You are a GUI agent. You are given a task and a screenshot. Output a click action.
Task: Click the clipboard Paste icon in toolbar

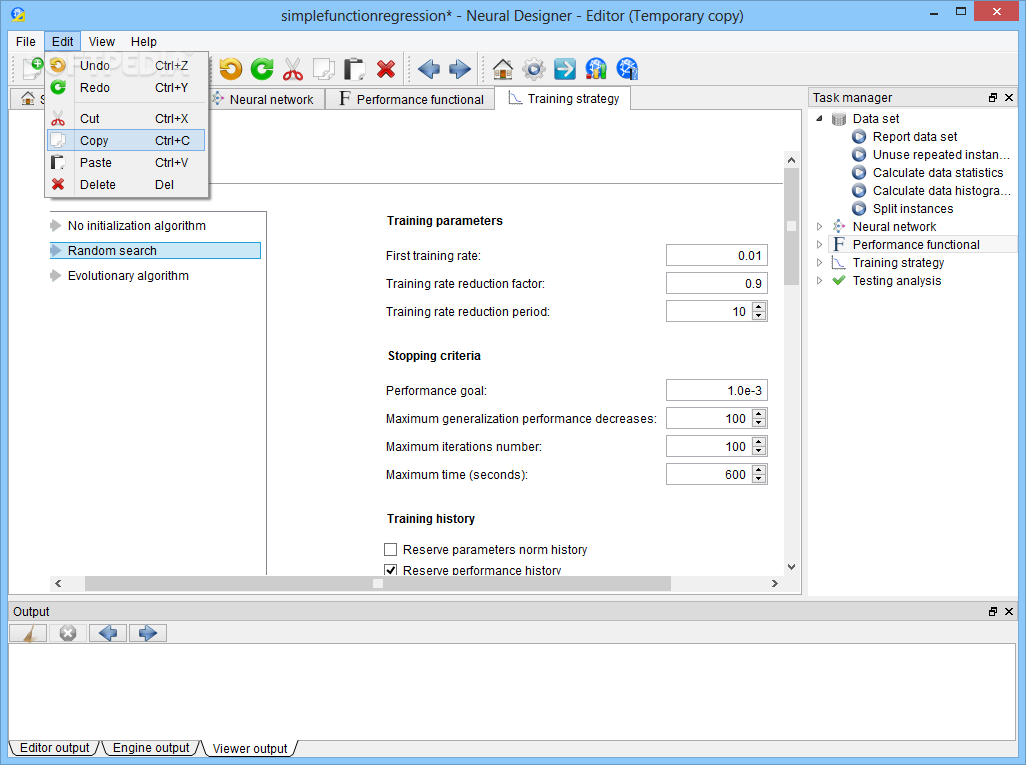pos(355,69)
